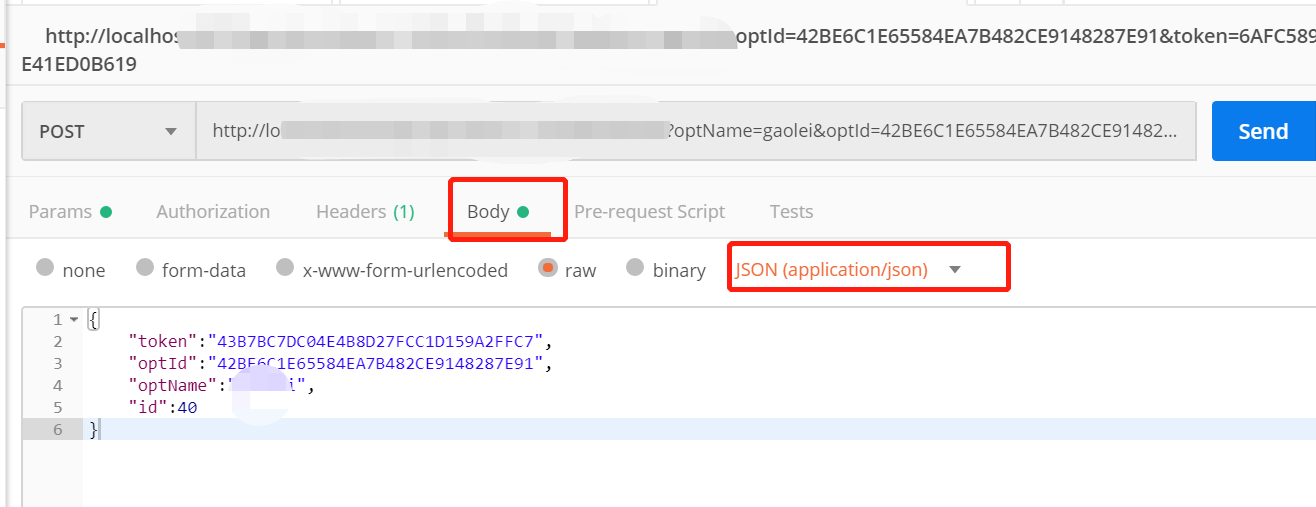Screen dimensions: 1316x507
Task: Click the optId value string on line 3
Action: point(378,363)
